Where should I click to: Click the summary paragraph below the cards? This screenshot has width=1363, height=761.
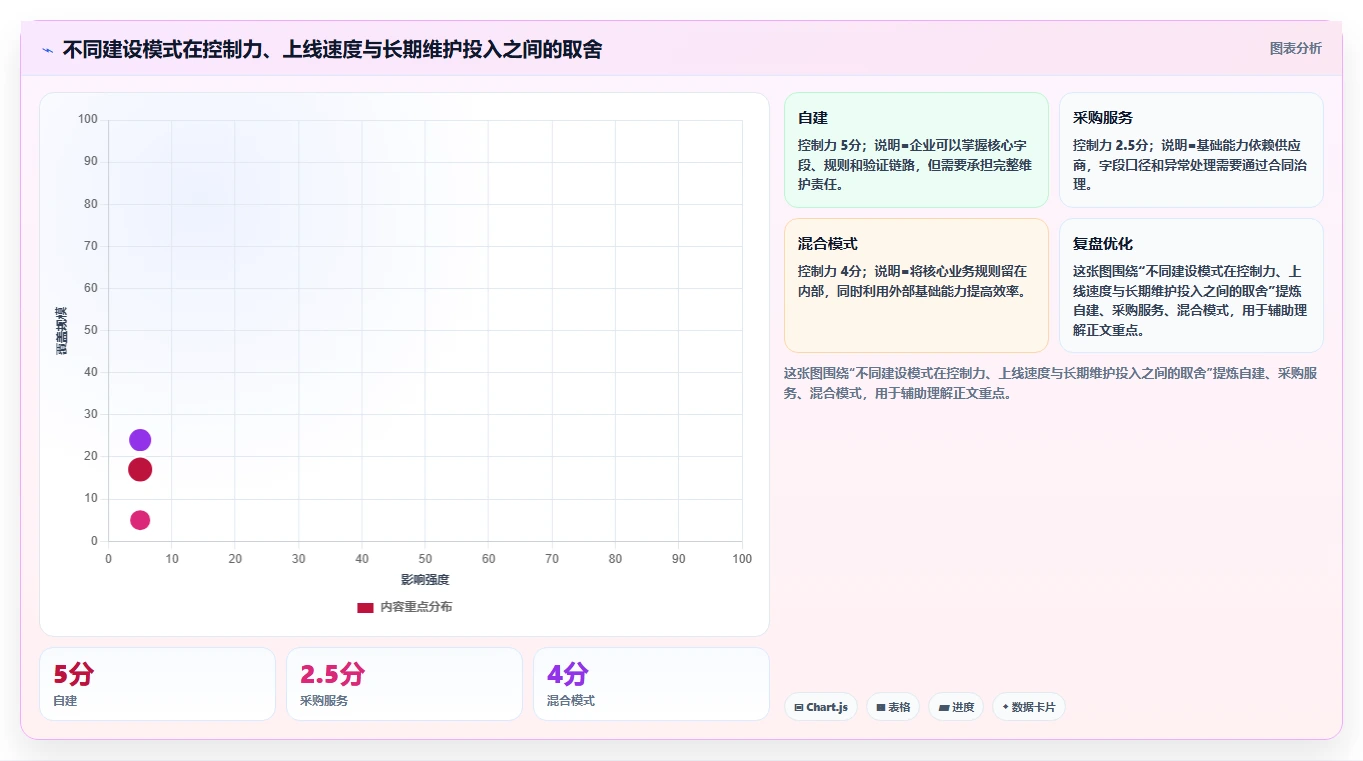(x=1053, y=383)
